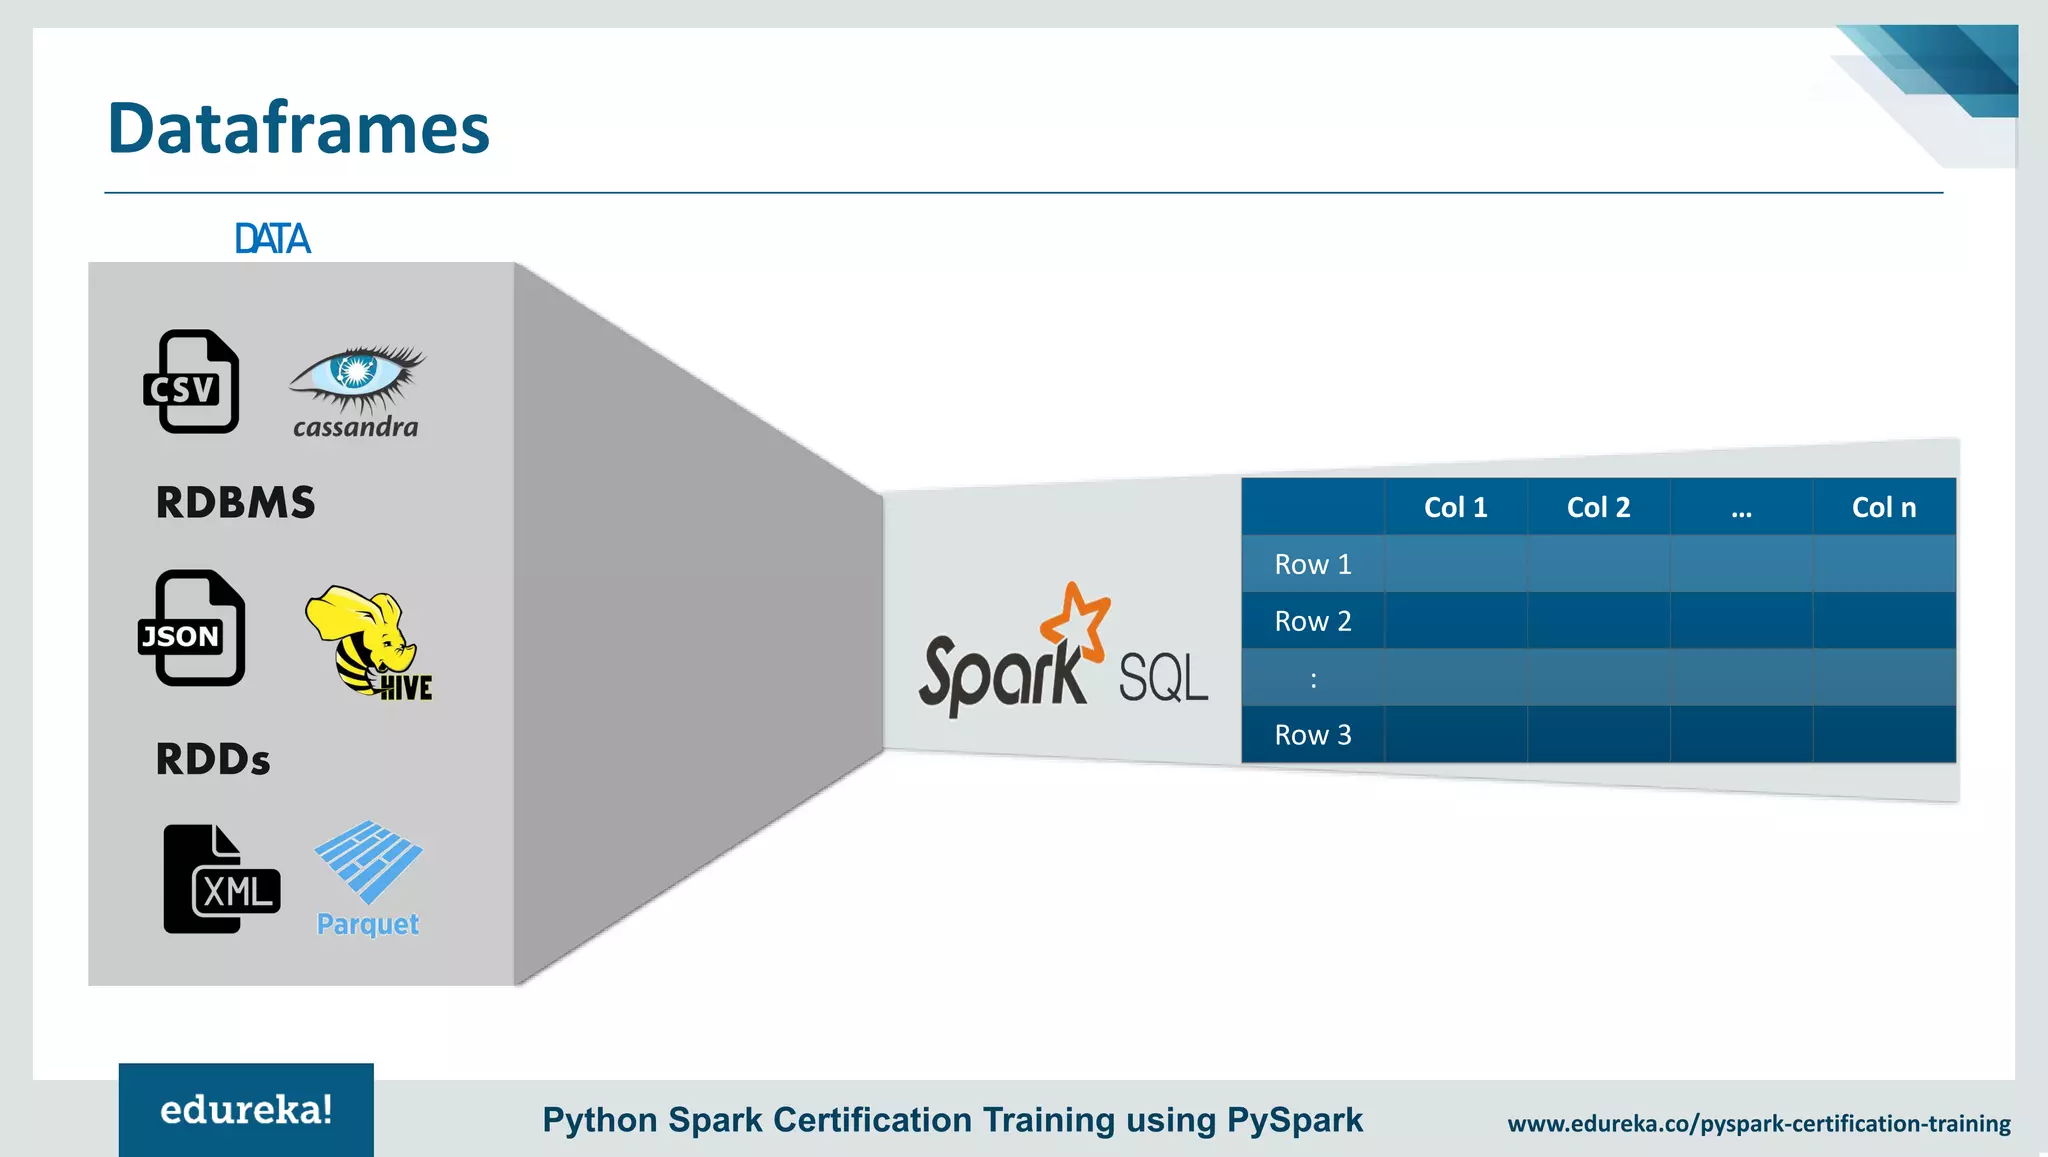
Task: Select the RDBMS label
Action: tap(236, 502)
